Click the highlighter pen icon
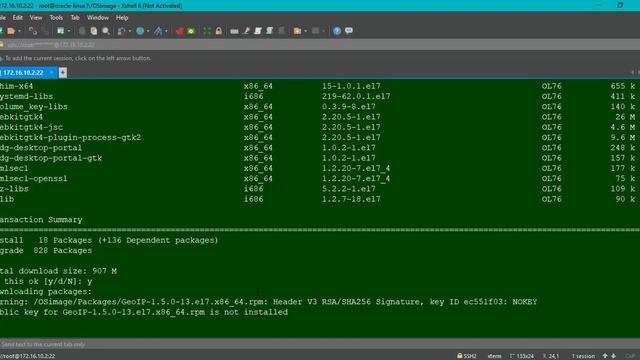 246,31
